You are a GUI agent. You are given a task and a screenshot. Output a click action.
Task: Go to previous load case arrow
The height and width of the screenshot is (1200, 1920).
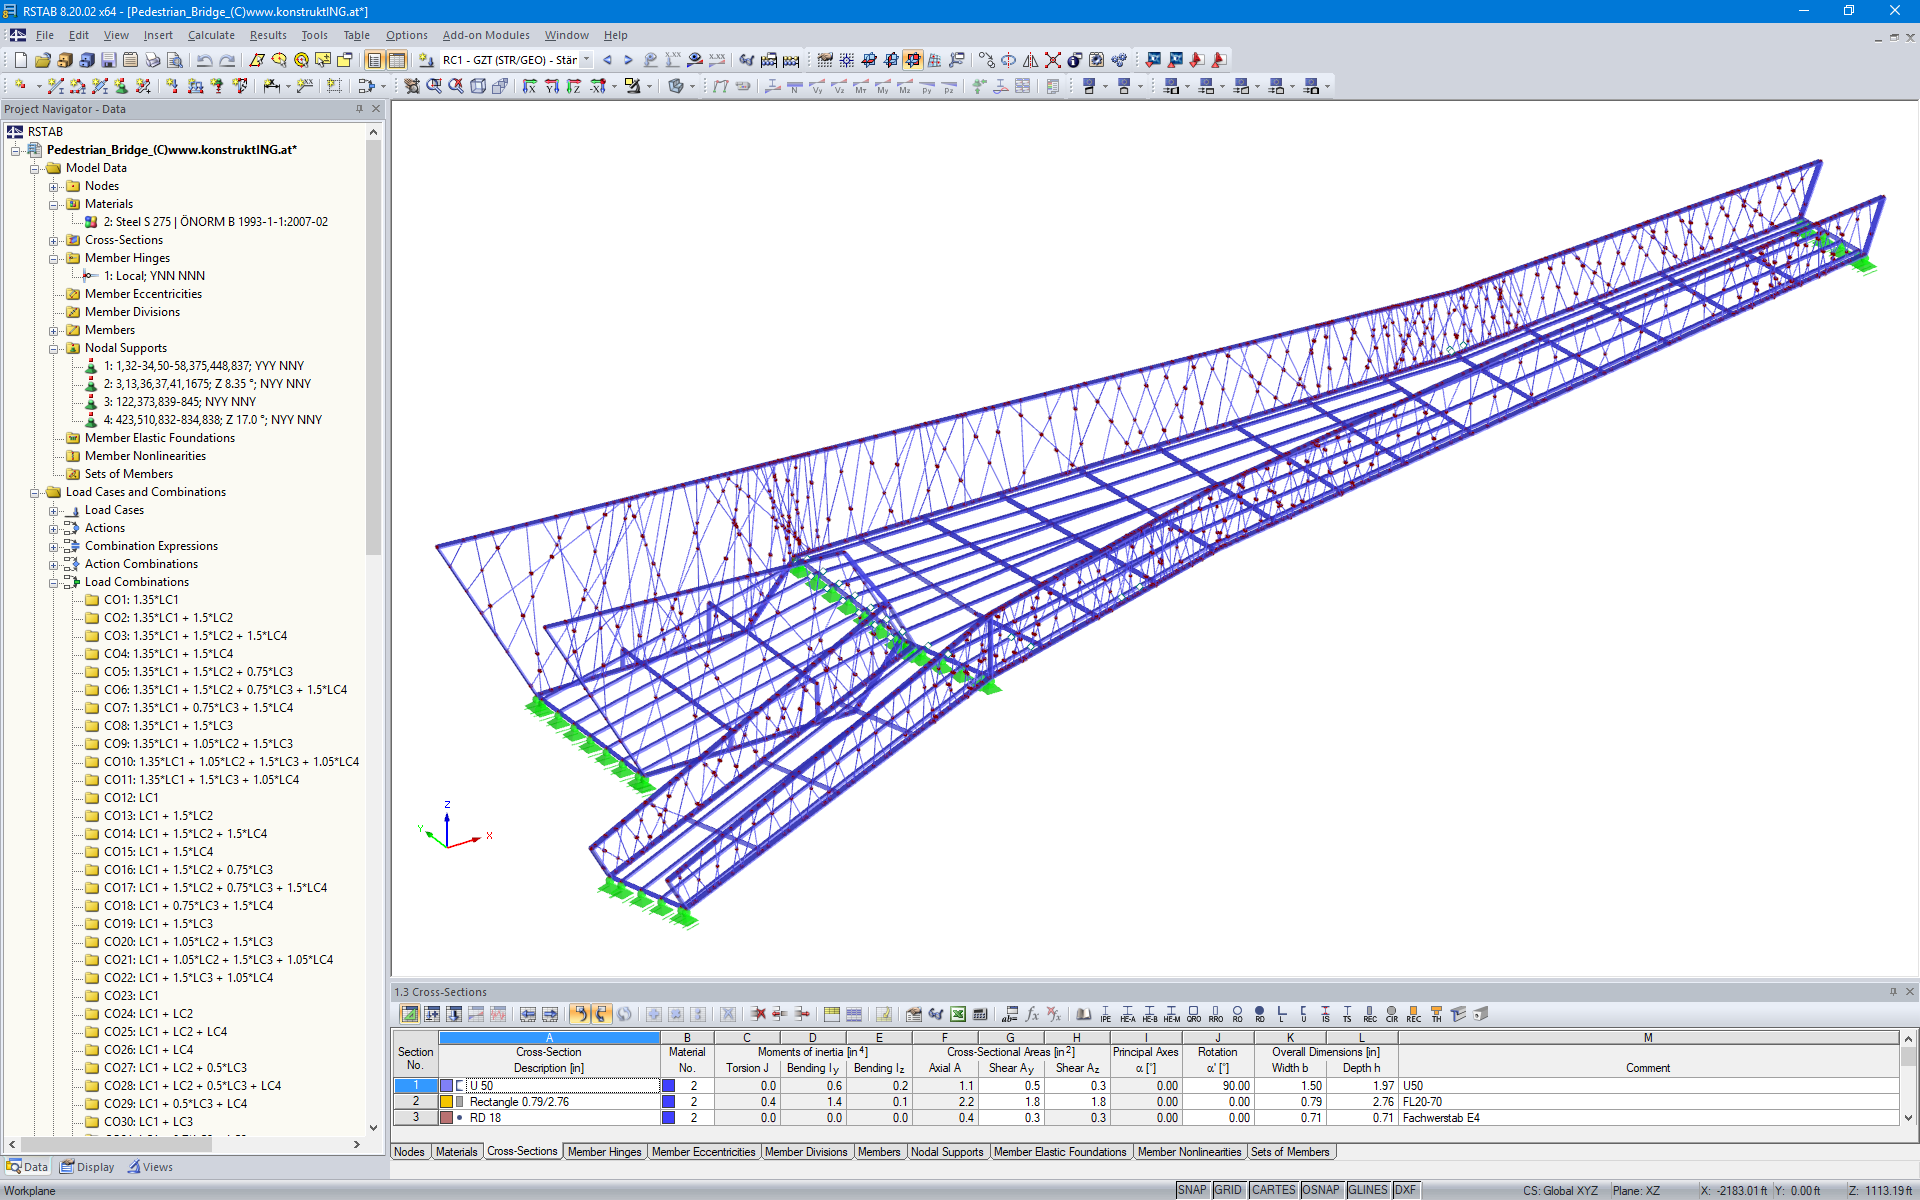click(x=607, y=60)
